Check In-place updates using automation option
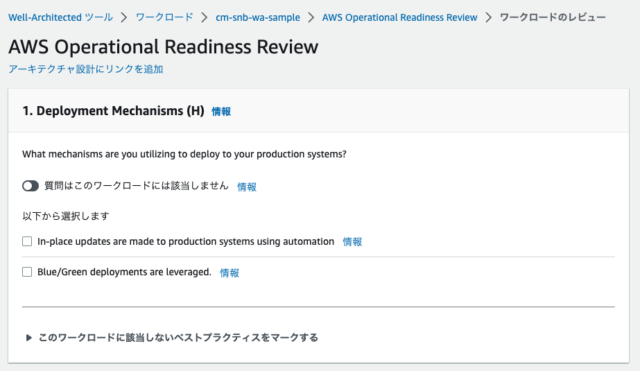Image resolution: width=640 pixels, height=371 pixels. [27, 241]
